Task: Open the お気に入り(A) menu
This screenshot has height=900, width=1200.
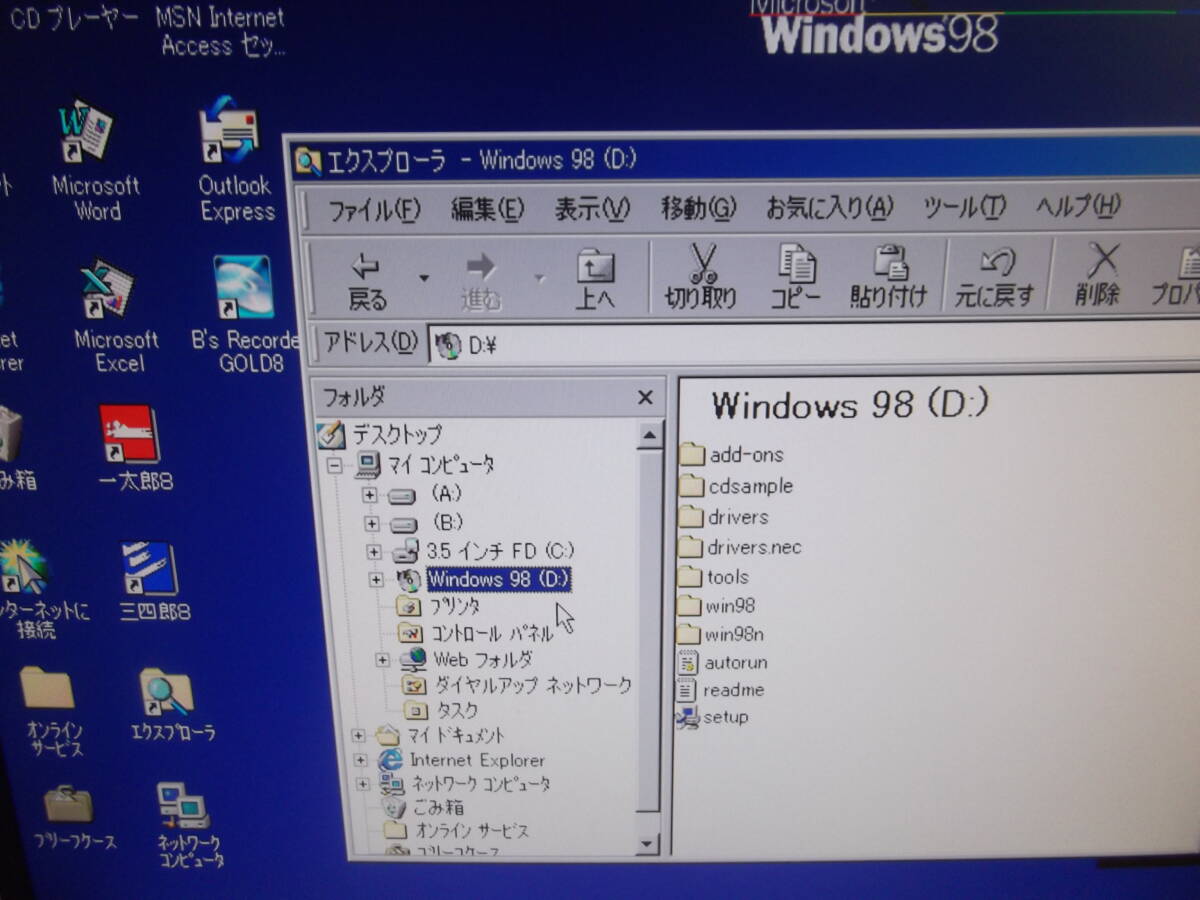Action: coord(829,207)
